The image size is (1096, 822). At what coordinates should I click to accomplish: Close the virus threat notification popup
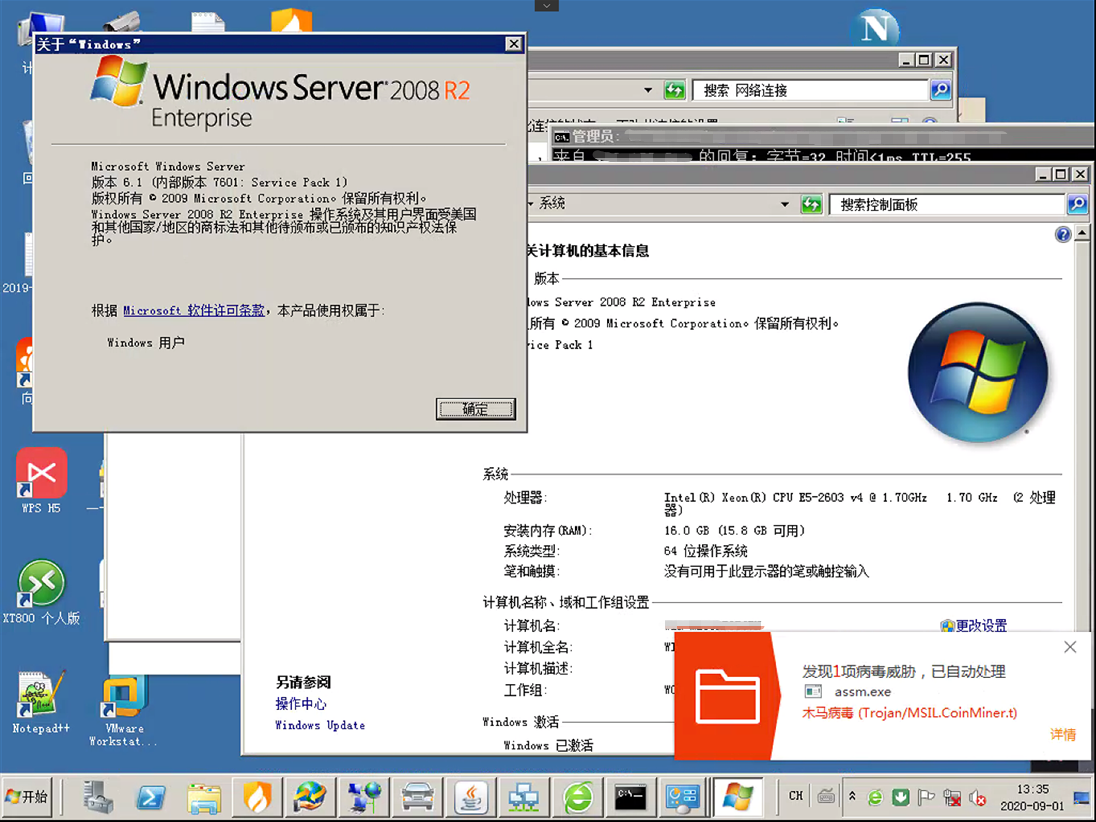pyautogui.click(x=1070, y=647)
